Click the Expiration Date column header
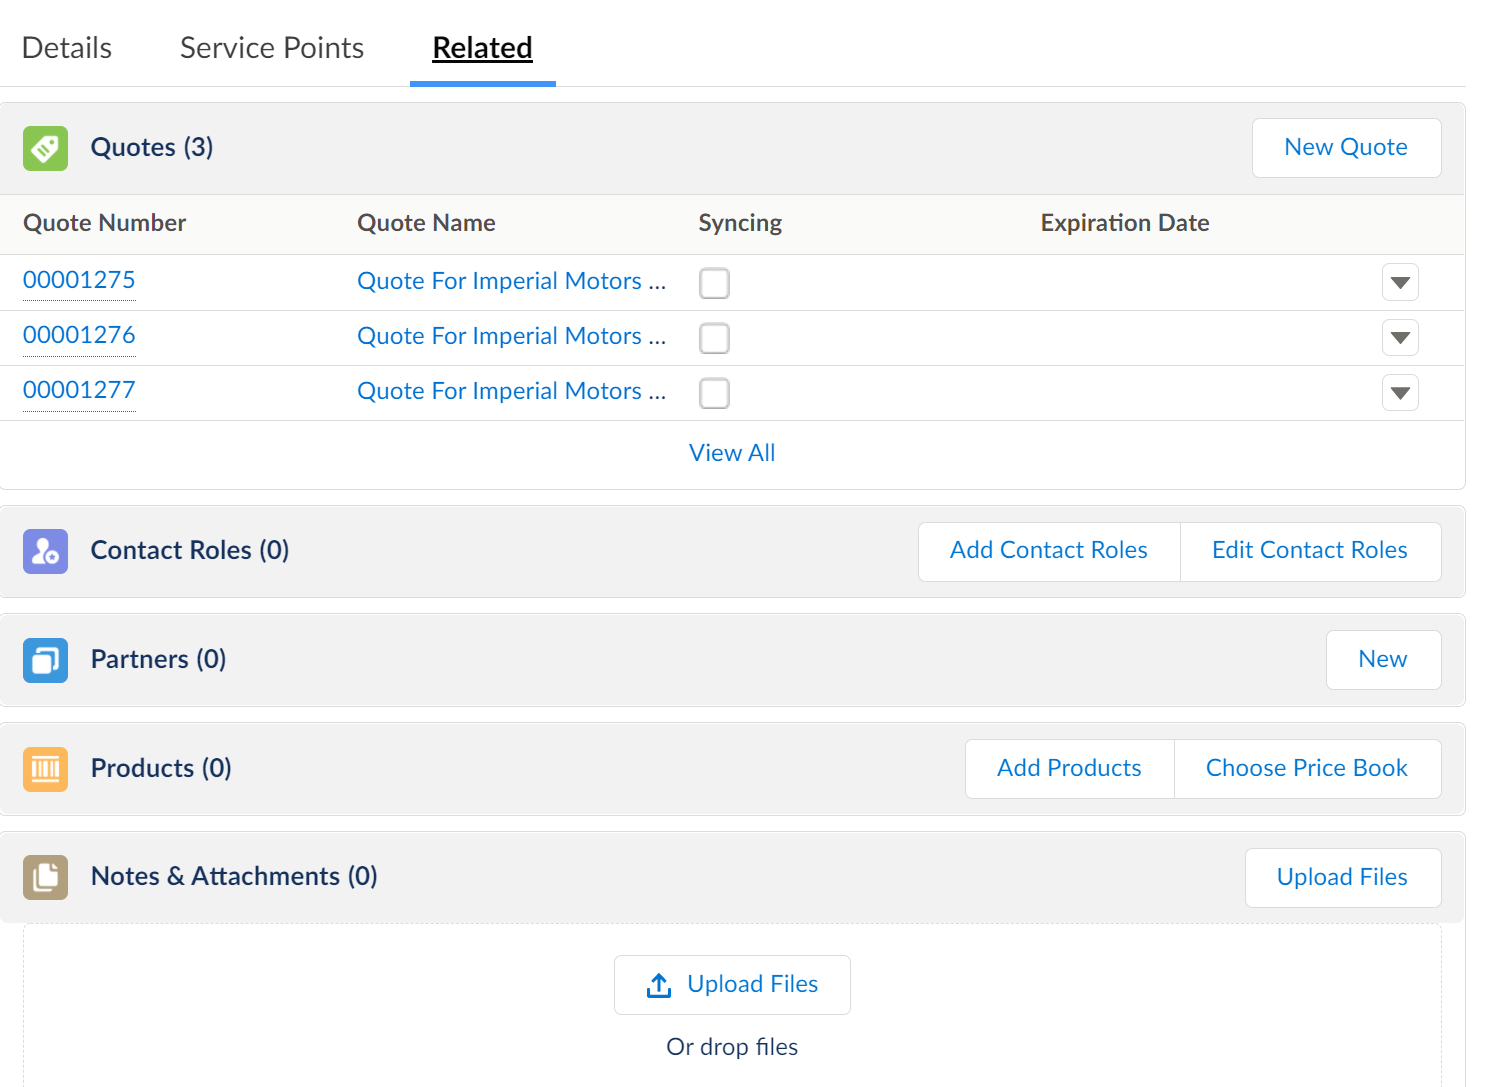The image size is (1512, 1087). click(1125, 223)
